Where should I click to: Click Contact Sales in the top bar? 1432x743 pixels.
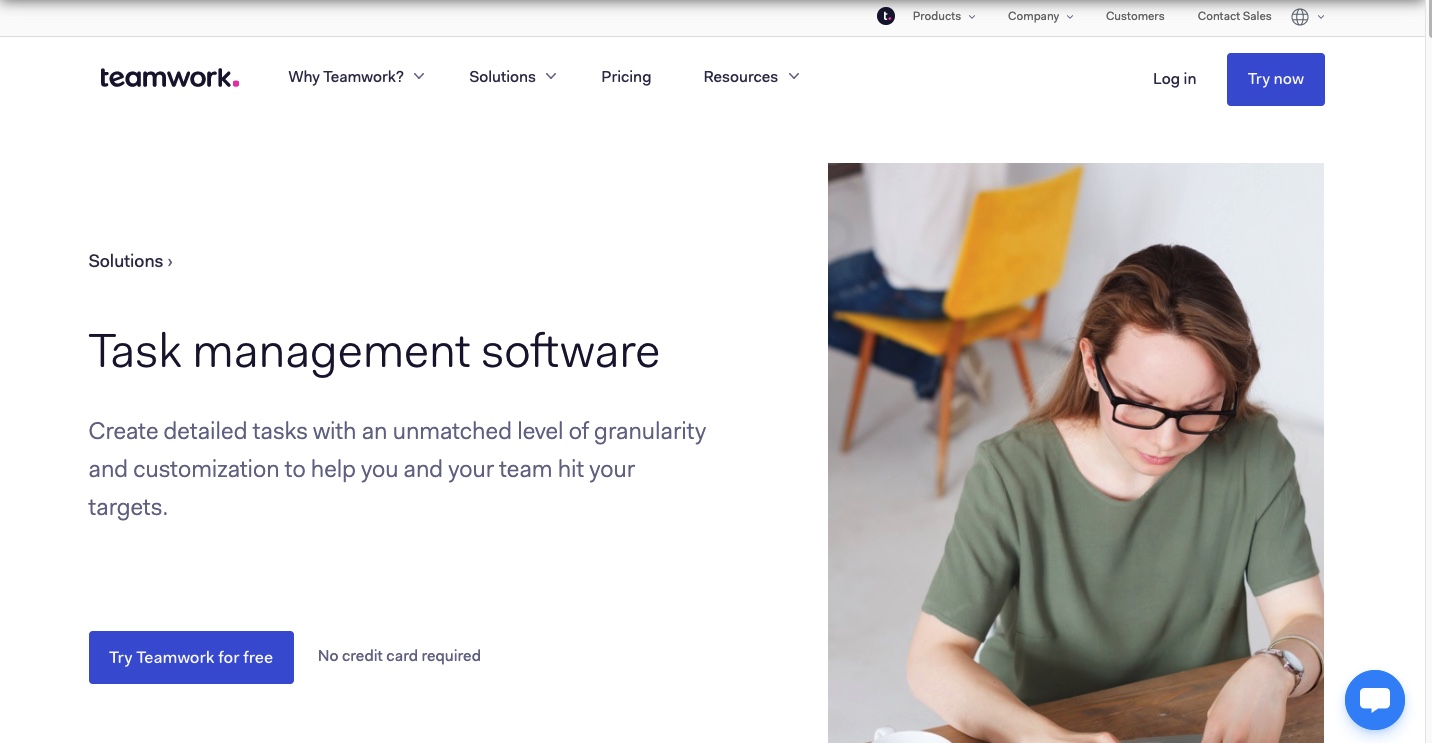click(1234, 16)
